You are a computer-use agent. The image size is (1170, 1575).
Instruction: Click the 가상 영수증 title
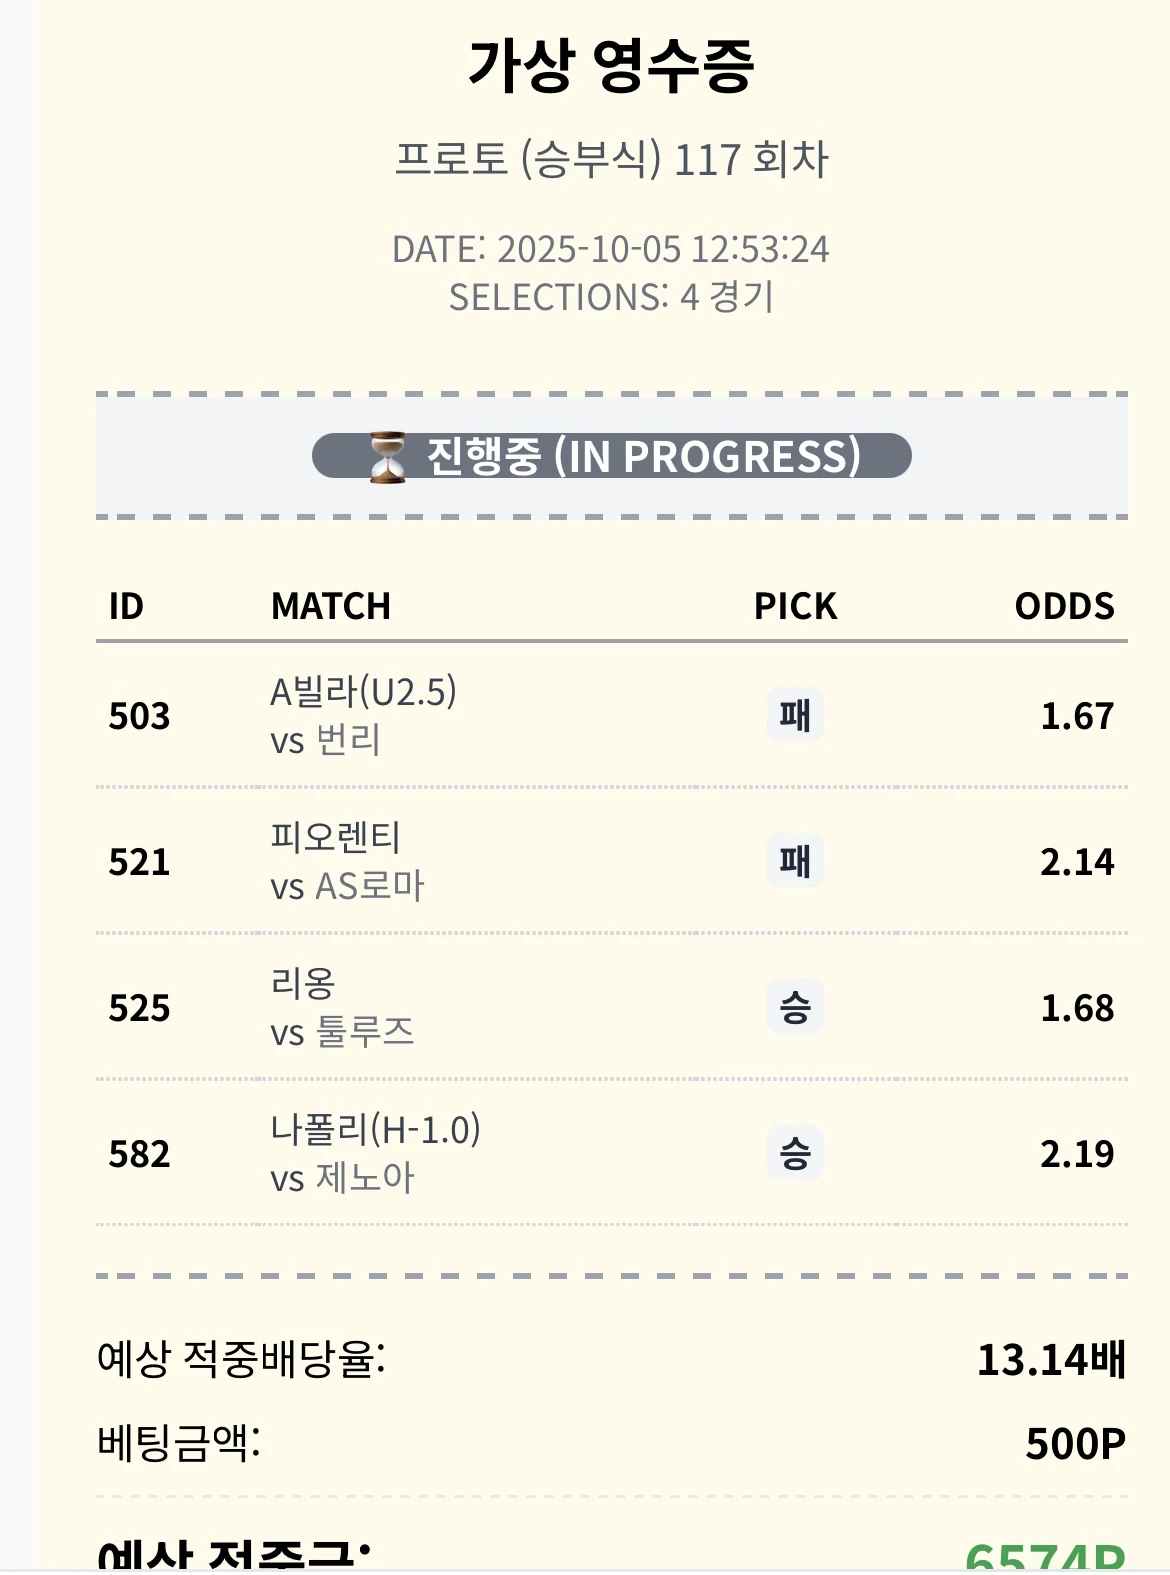(x=610, y=66)
